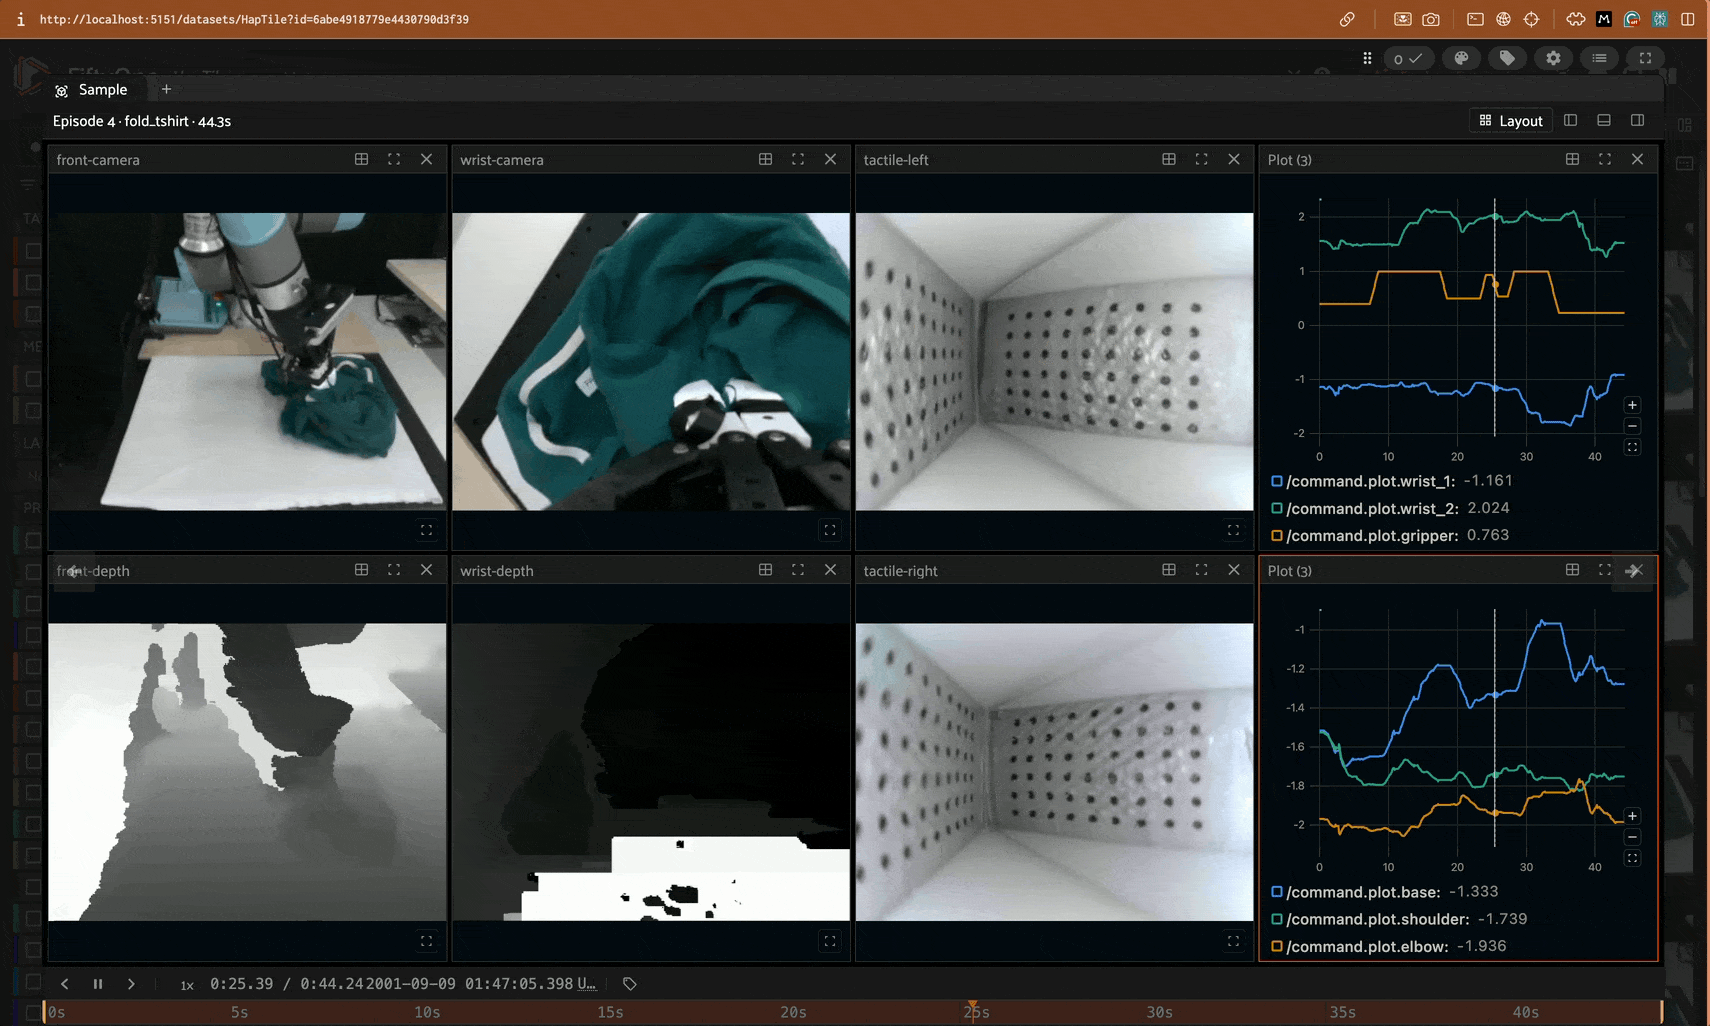1710x1026 pixels.
Task: Open the color scheme palette icon
Action: [1461, 58]
